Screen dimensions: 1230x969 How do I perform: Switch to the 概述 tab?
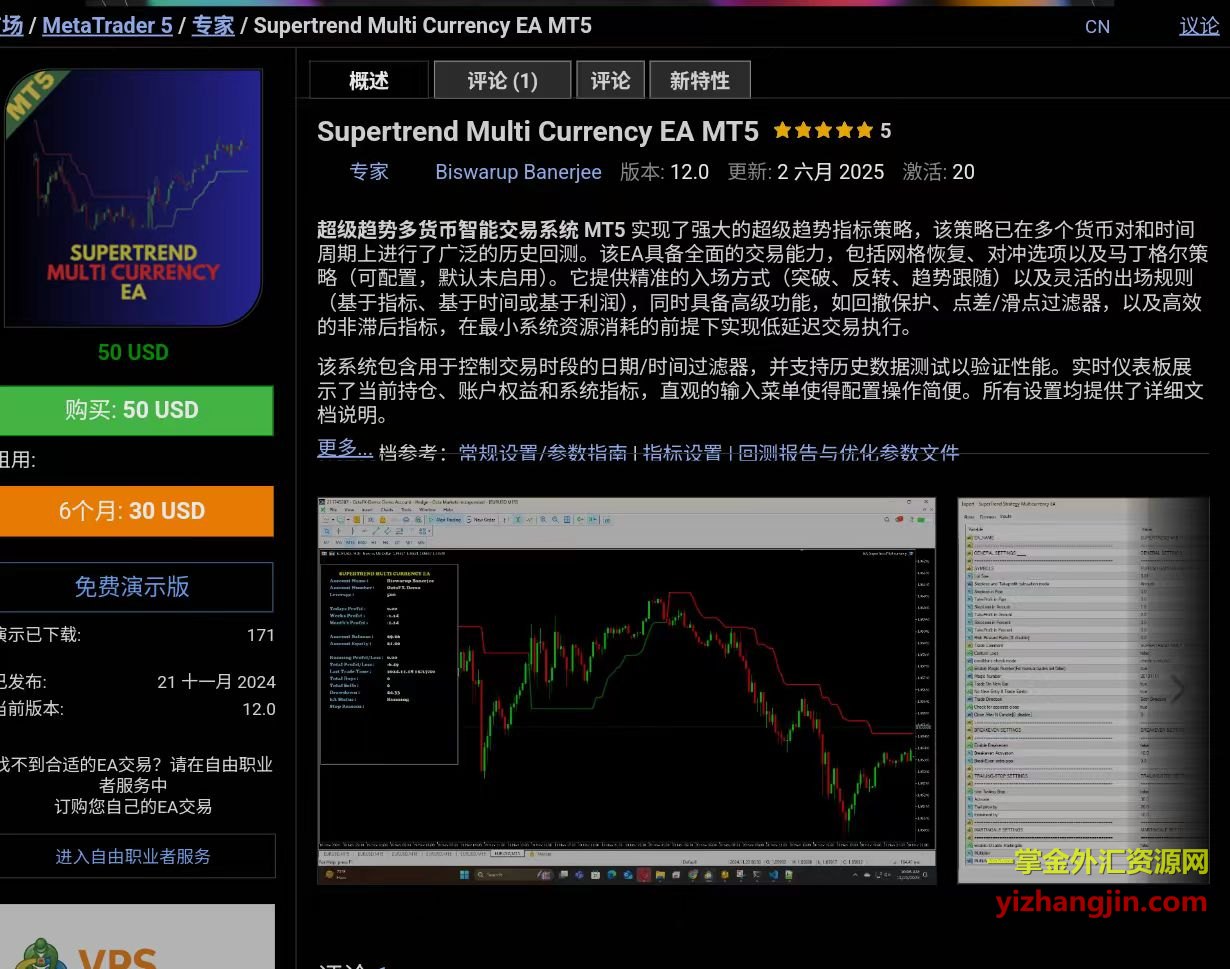(369, 80)
